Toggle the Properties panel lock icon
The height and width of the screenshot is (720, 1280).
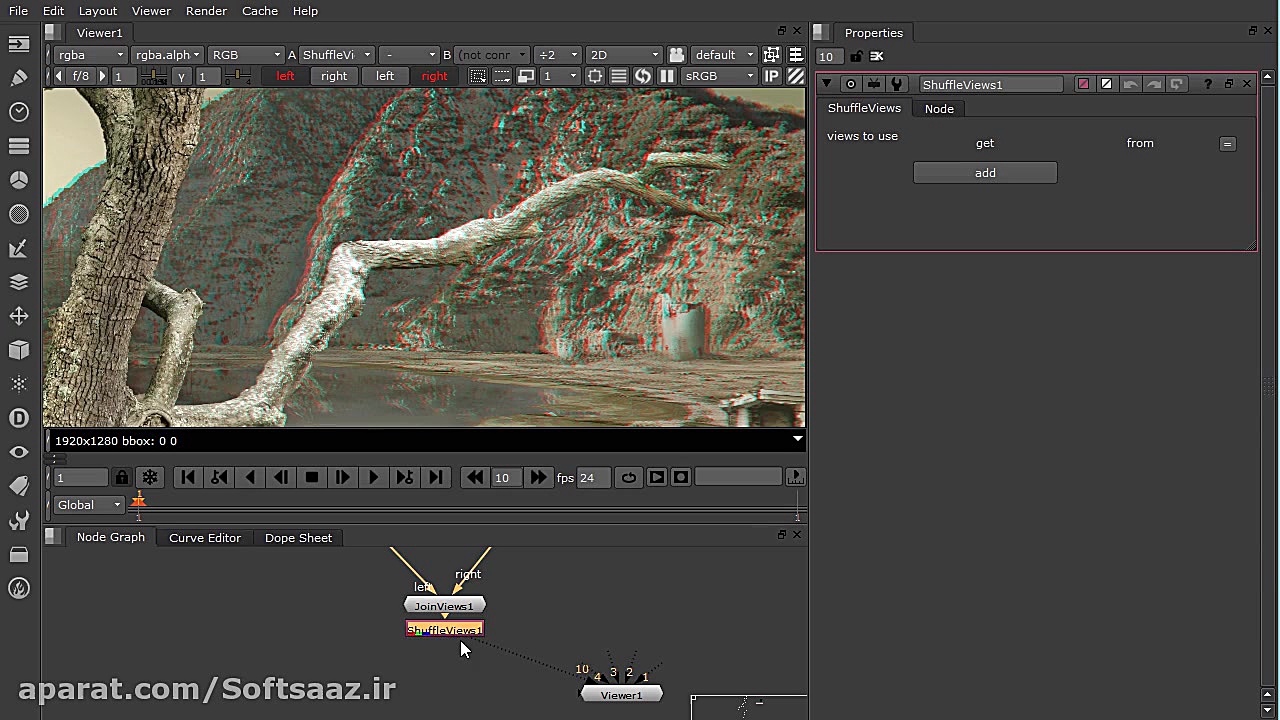coord(856,57)
